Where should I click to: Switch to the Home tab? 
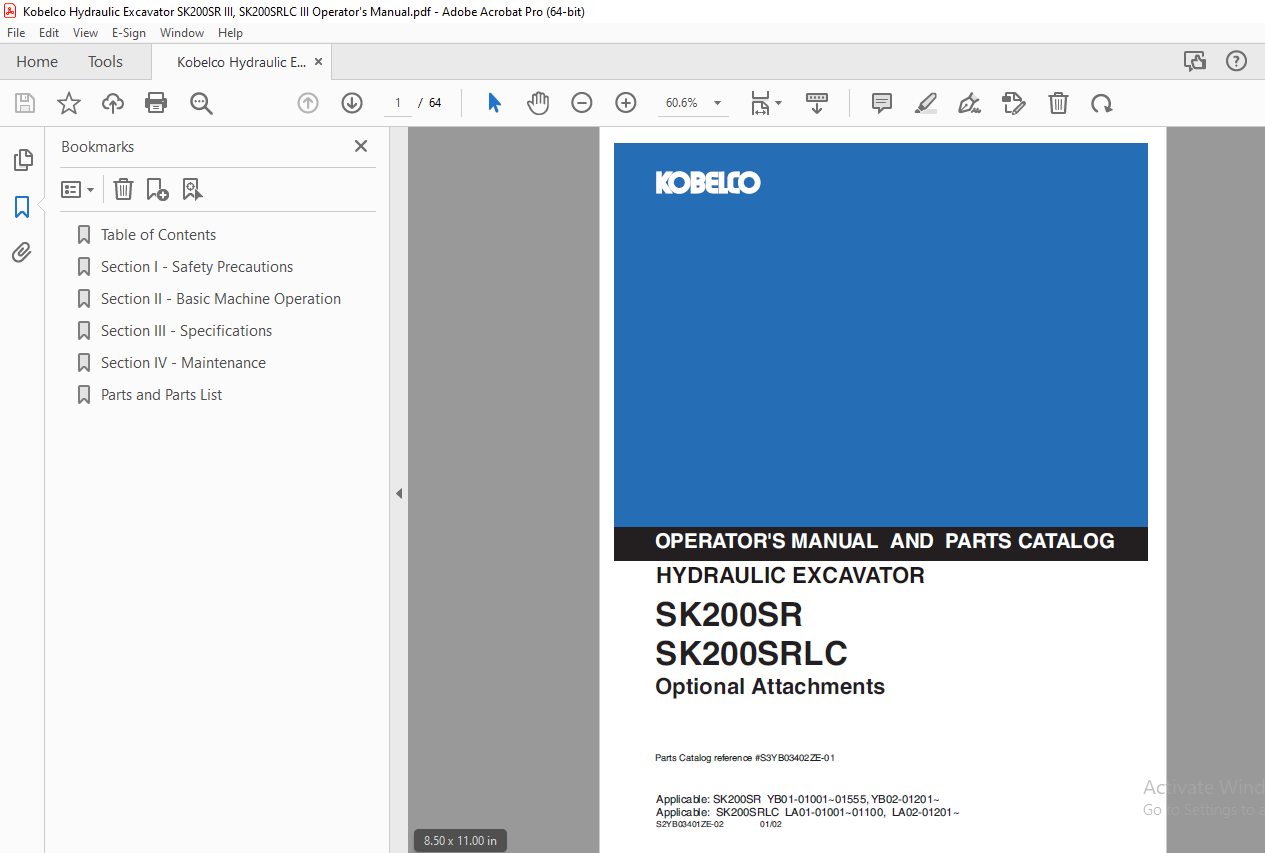tap(37, 62)
